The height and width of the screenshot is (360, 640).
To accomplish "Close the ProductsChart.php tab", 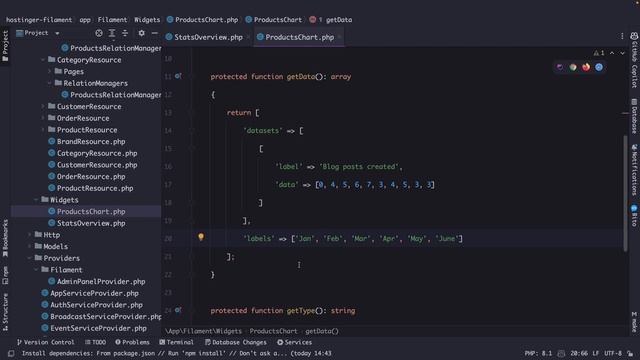I will click(340, 37).
